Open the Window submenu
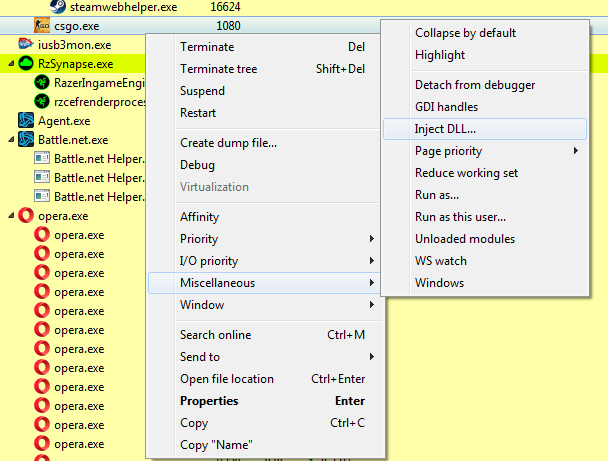The image size is (608, 461). (x=264, y=305)
